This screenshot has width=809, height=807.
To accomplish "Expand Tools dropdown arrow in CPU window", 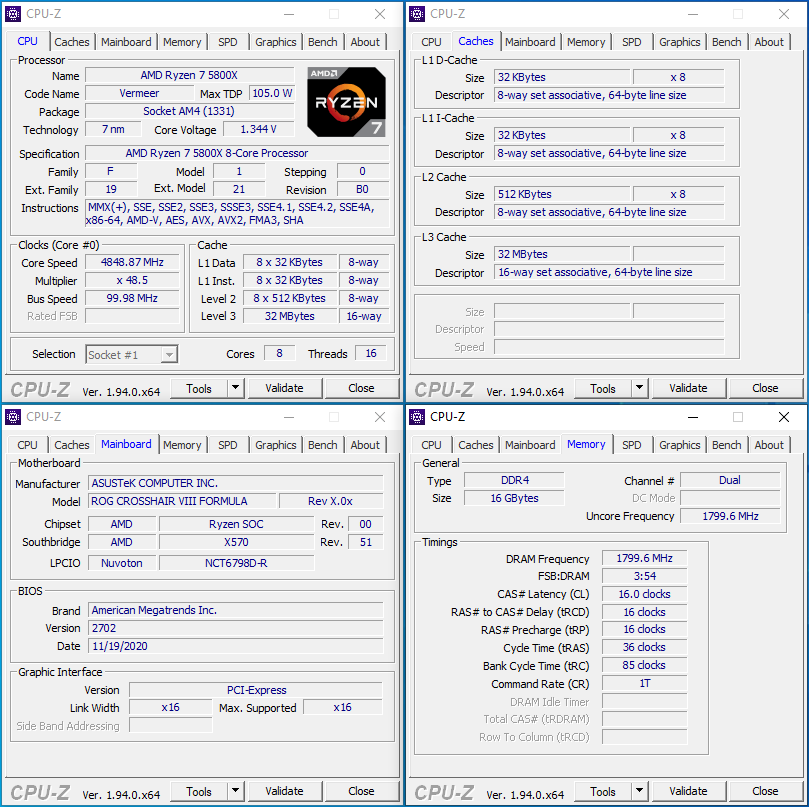I will tap(235, 388).
